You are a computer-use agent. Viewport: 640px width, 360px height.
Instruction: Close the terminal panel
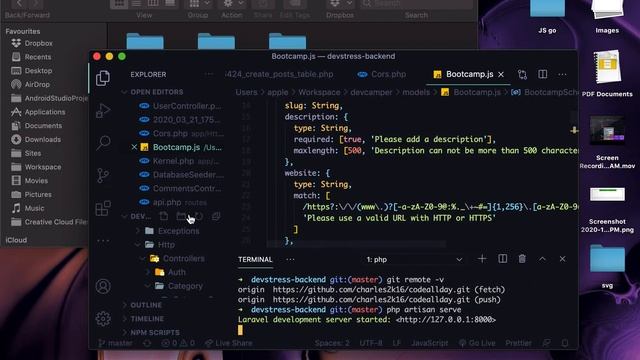click(562, 259)
